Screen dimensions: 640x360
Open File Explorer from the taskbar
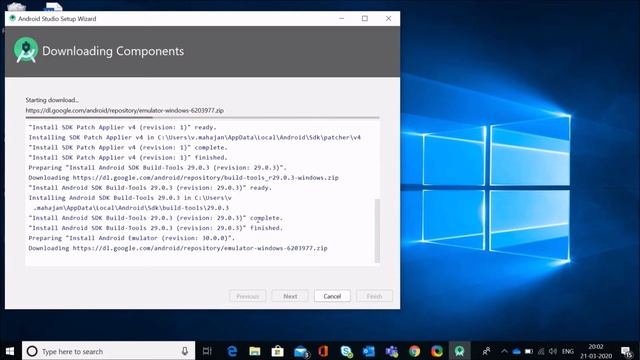coord(255,351)
